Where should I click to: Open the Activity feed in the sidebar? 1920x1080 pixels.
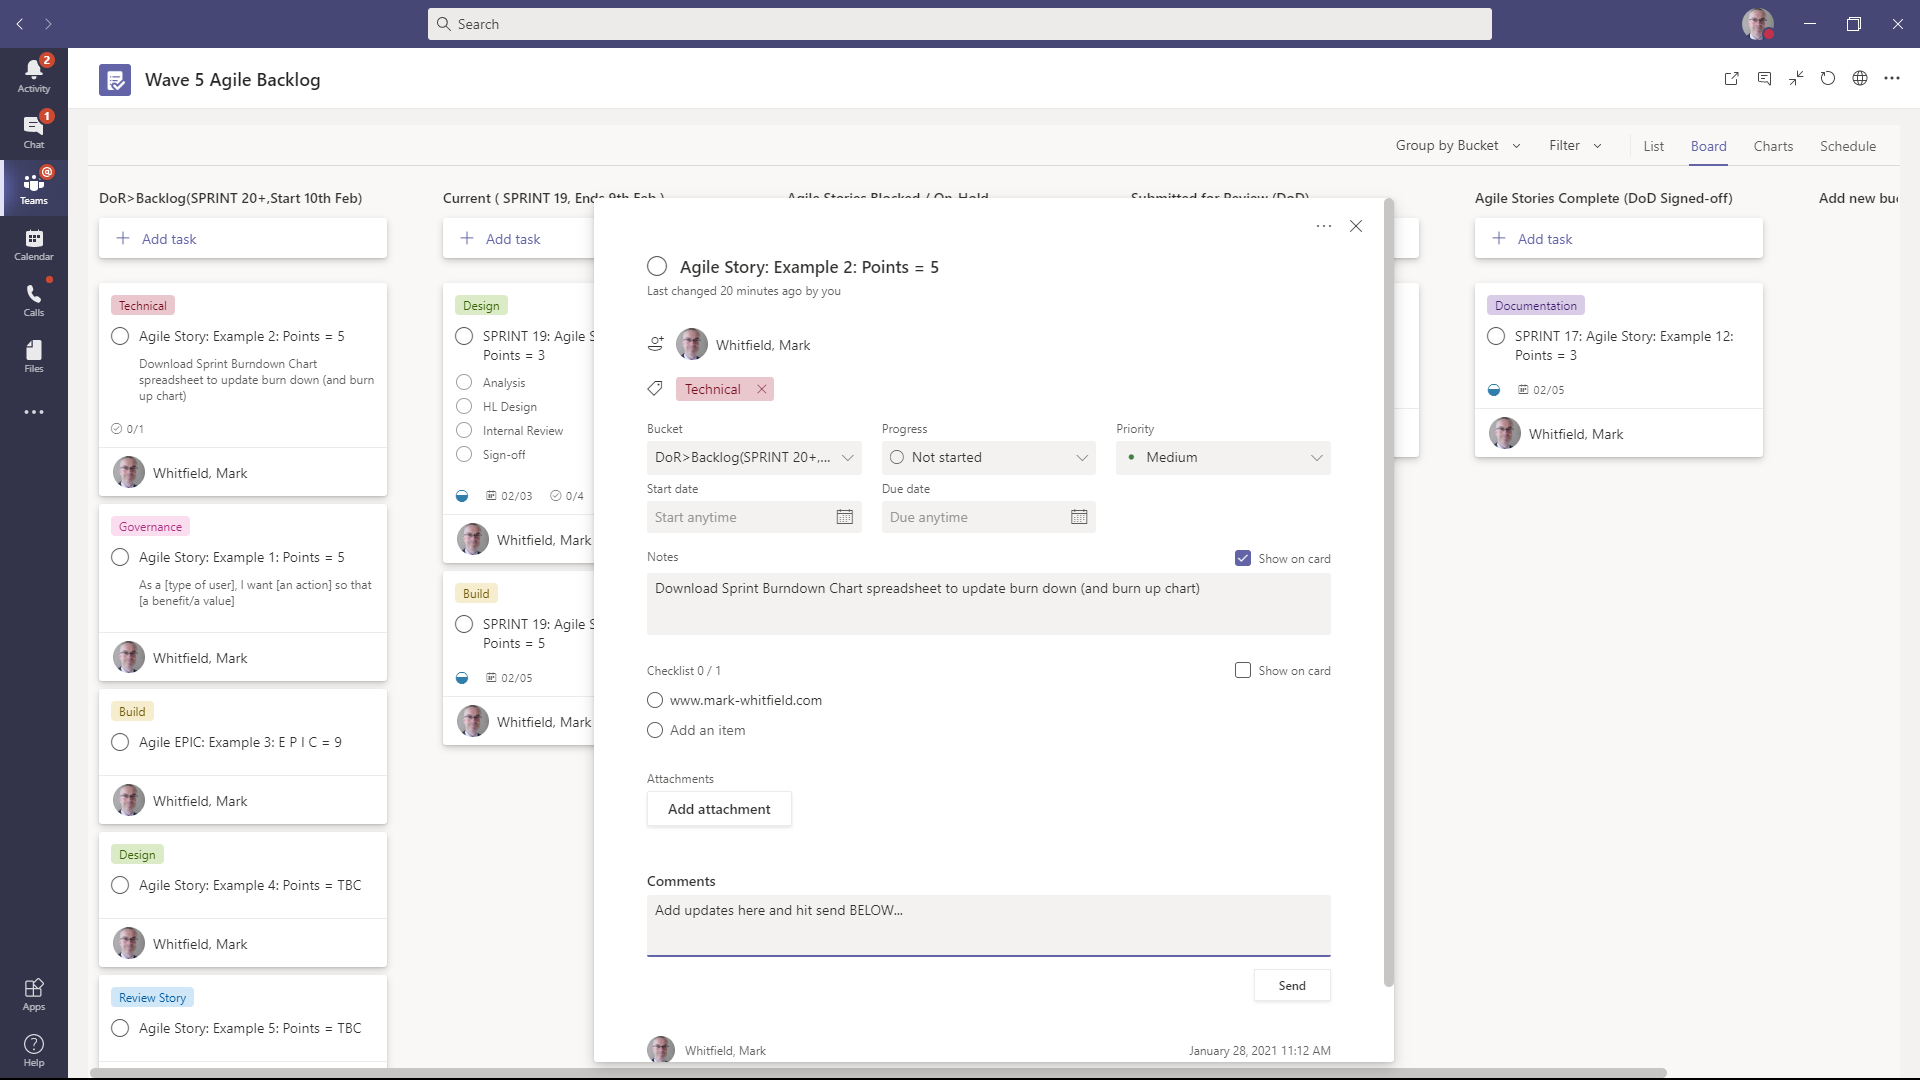click(33, 75)
